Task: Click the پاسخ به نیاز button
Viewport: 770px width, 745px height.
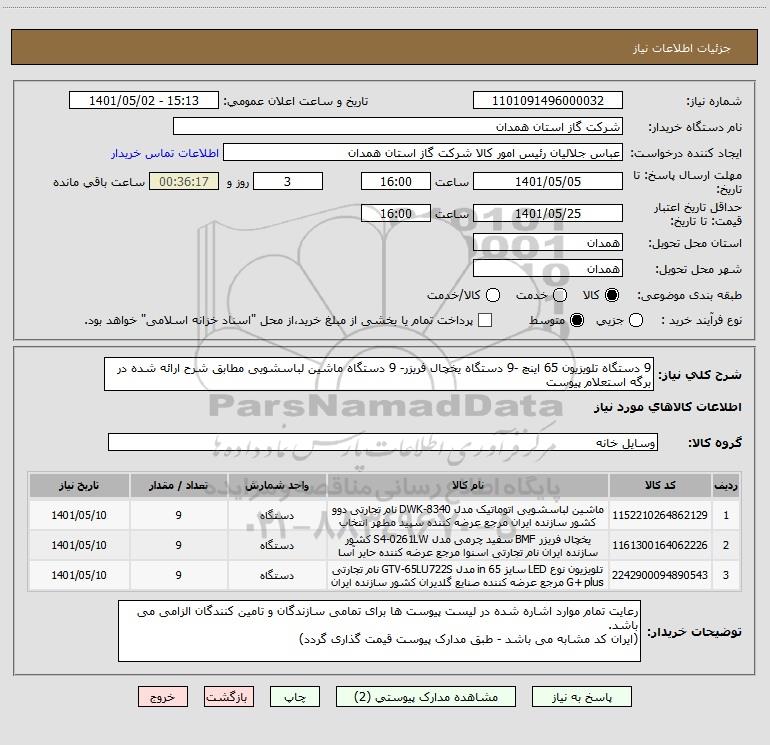Action: point(581,697)
